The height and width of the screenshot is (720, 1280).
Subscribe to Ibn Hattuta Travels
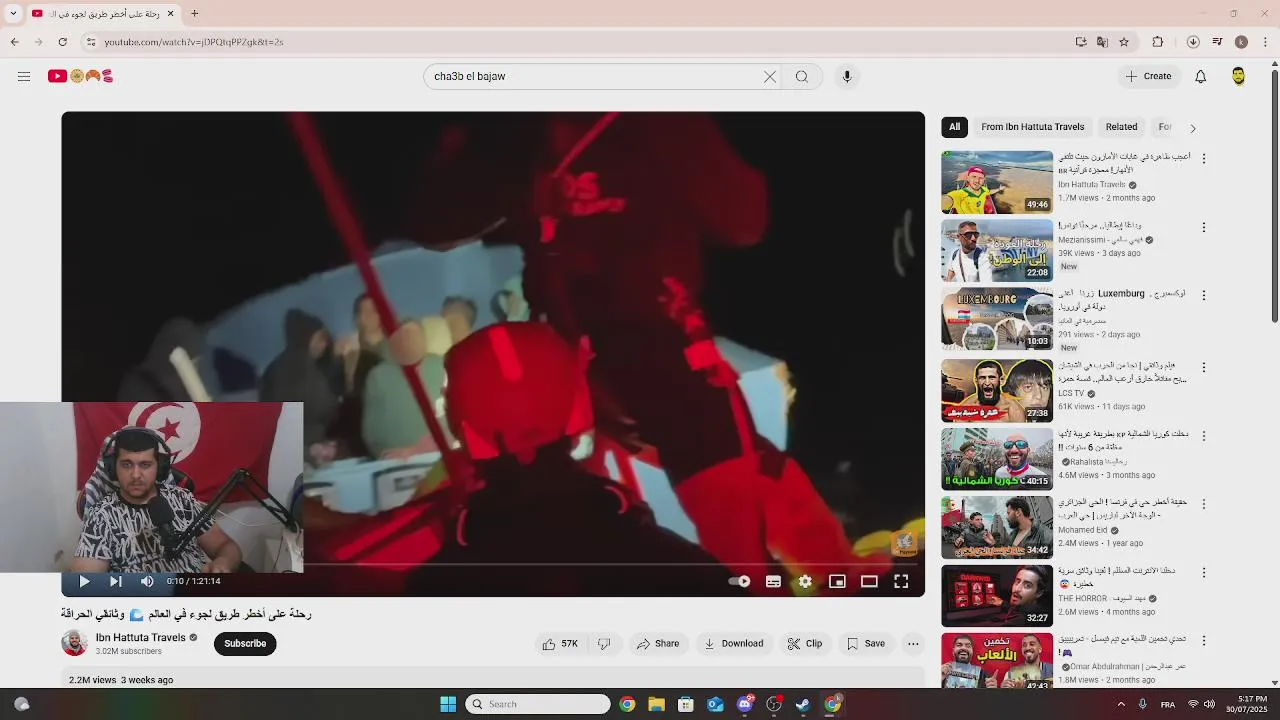pyautogui.click(x=245, y=644)
